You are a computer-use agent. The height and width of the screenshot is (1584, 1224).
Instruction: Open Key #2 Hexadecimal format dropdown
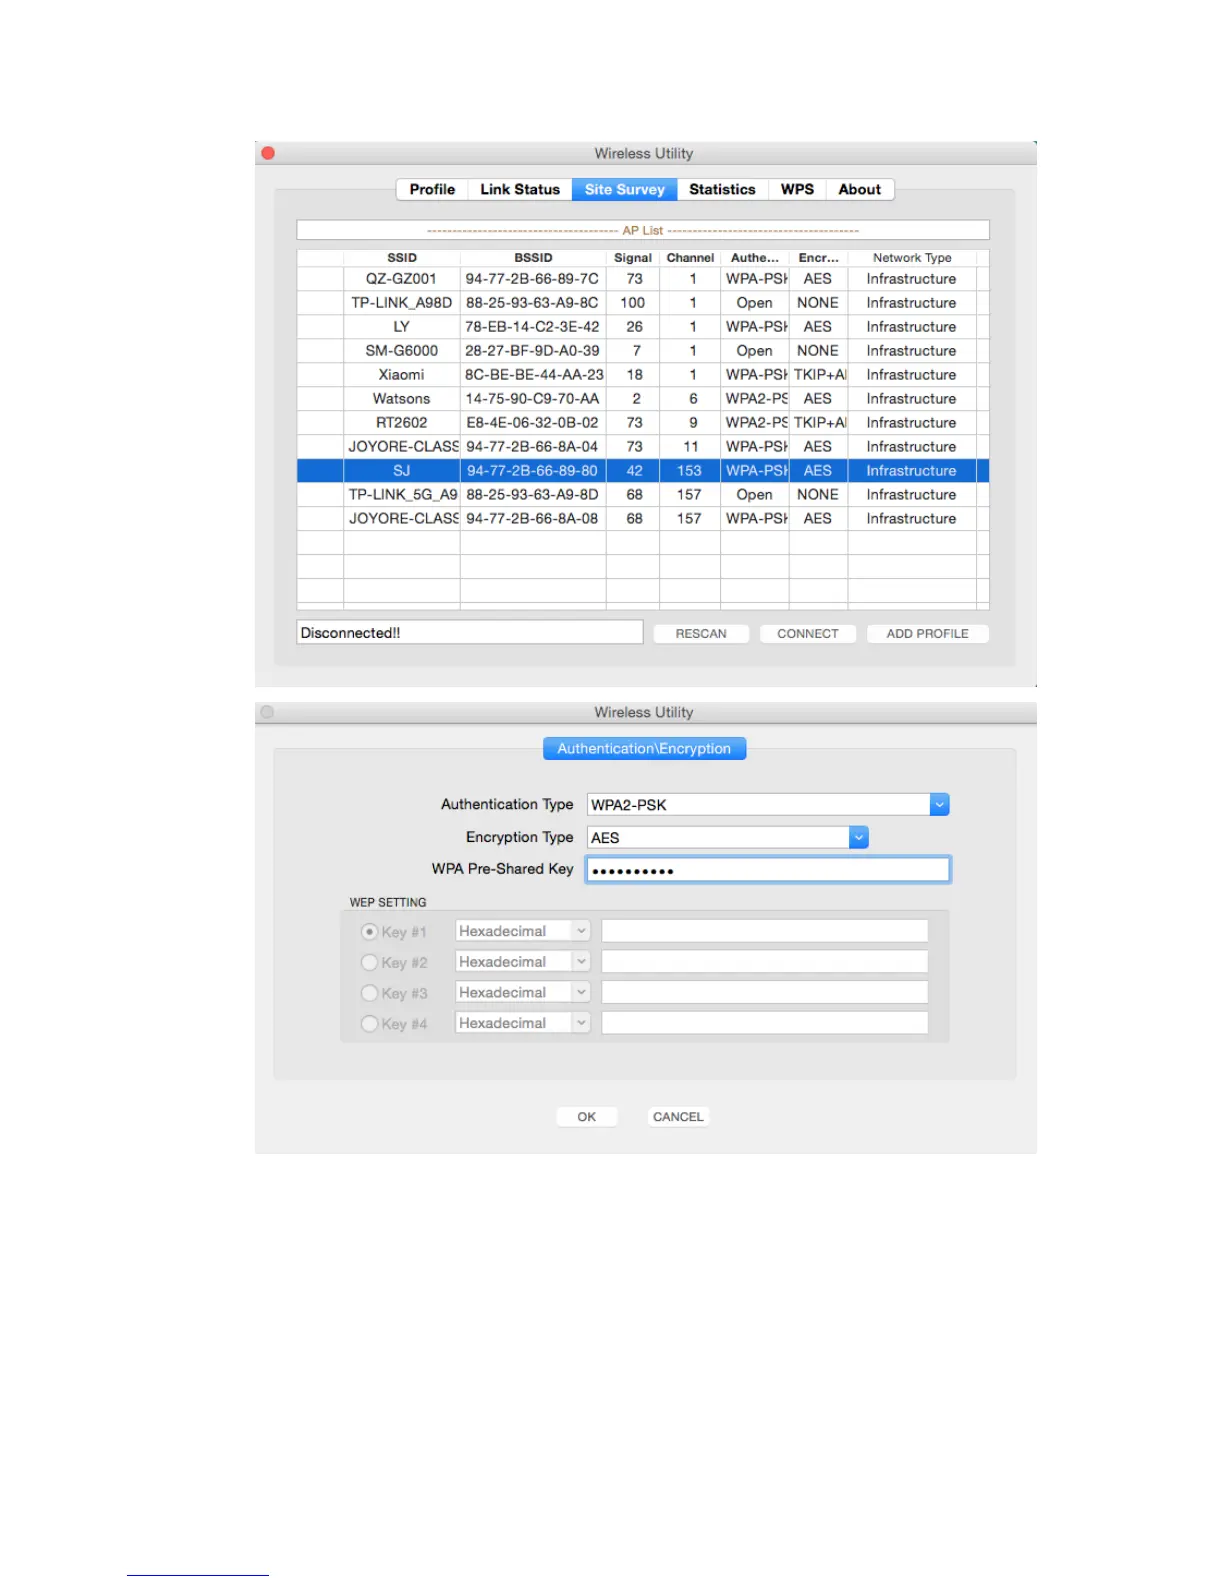pos(523,961)
